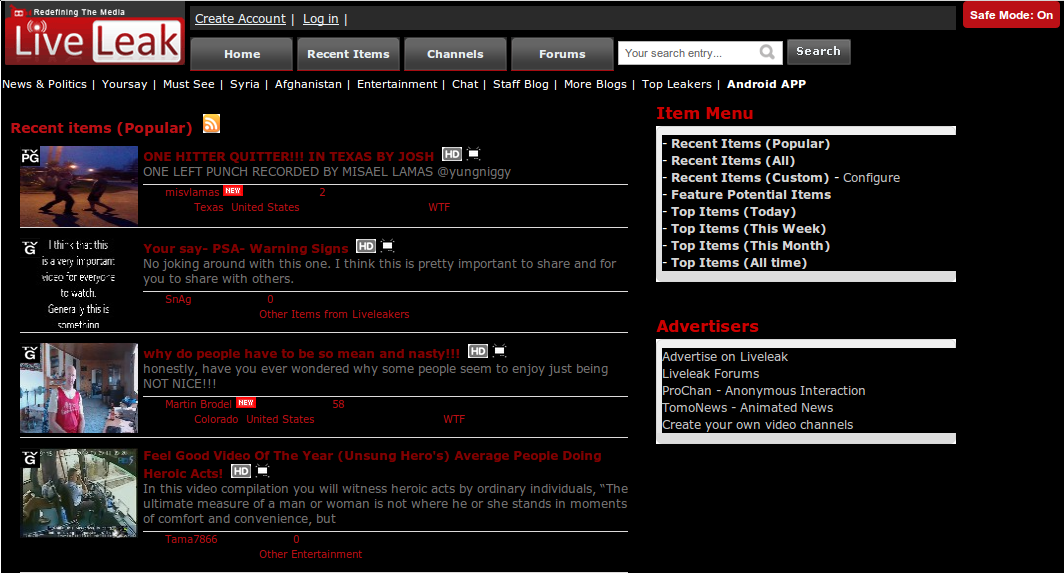Click Advertise on Liveleak
The image size is (1064, 573).
[x=725, y=356]
